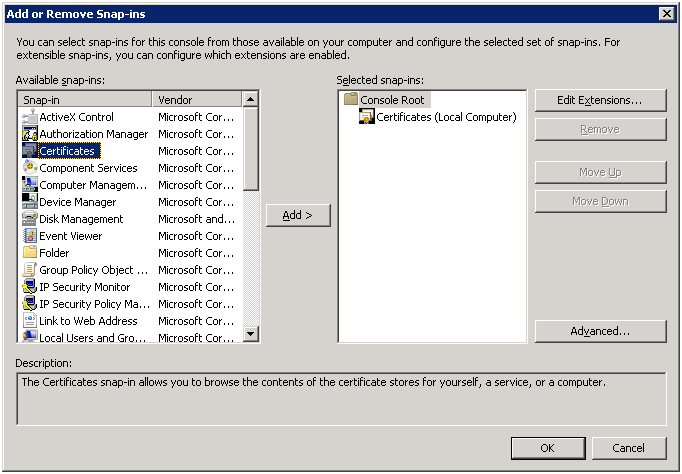
Task: Click the scroll down arrow of snap-in list
Action: [x=251, y=334]
